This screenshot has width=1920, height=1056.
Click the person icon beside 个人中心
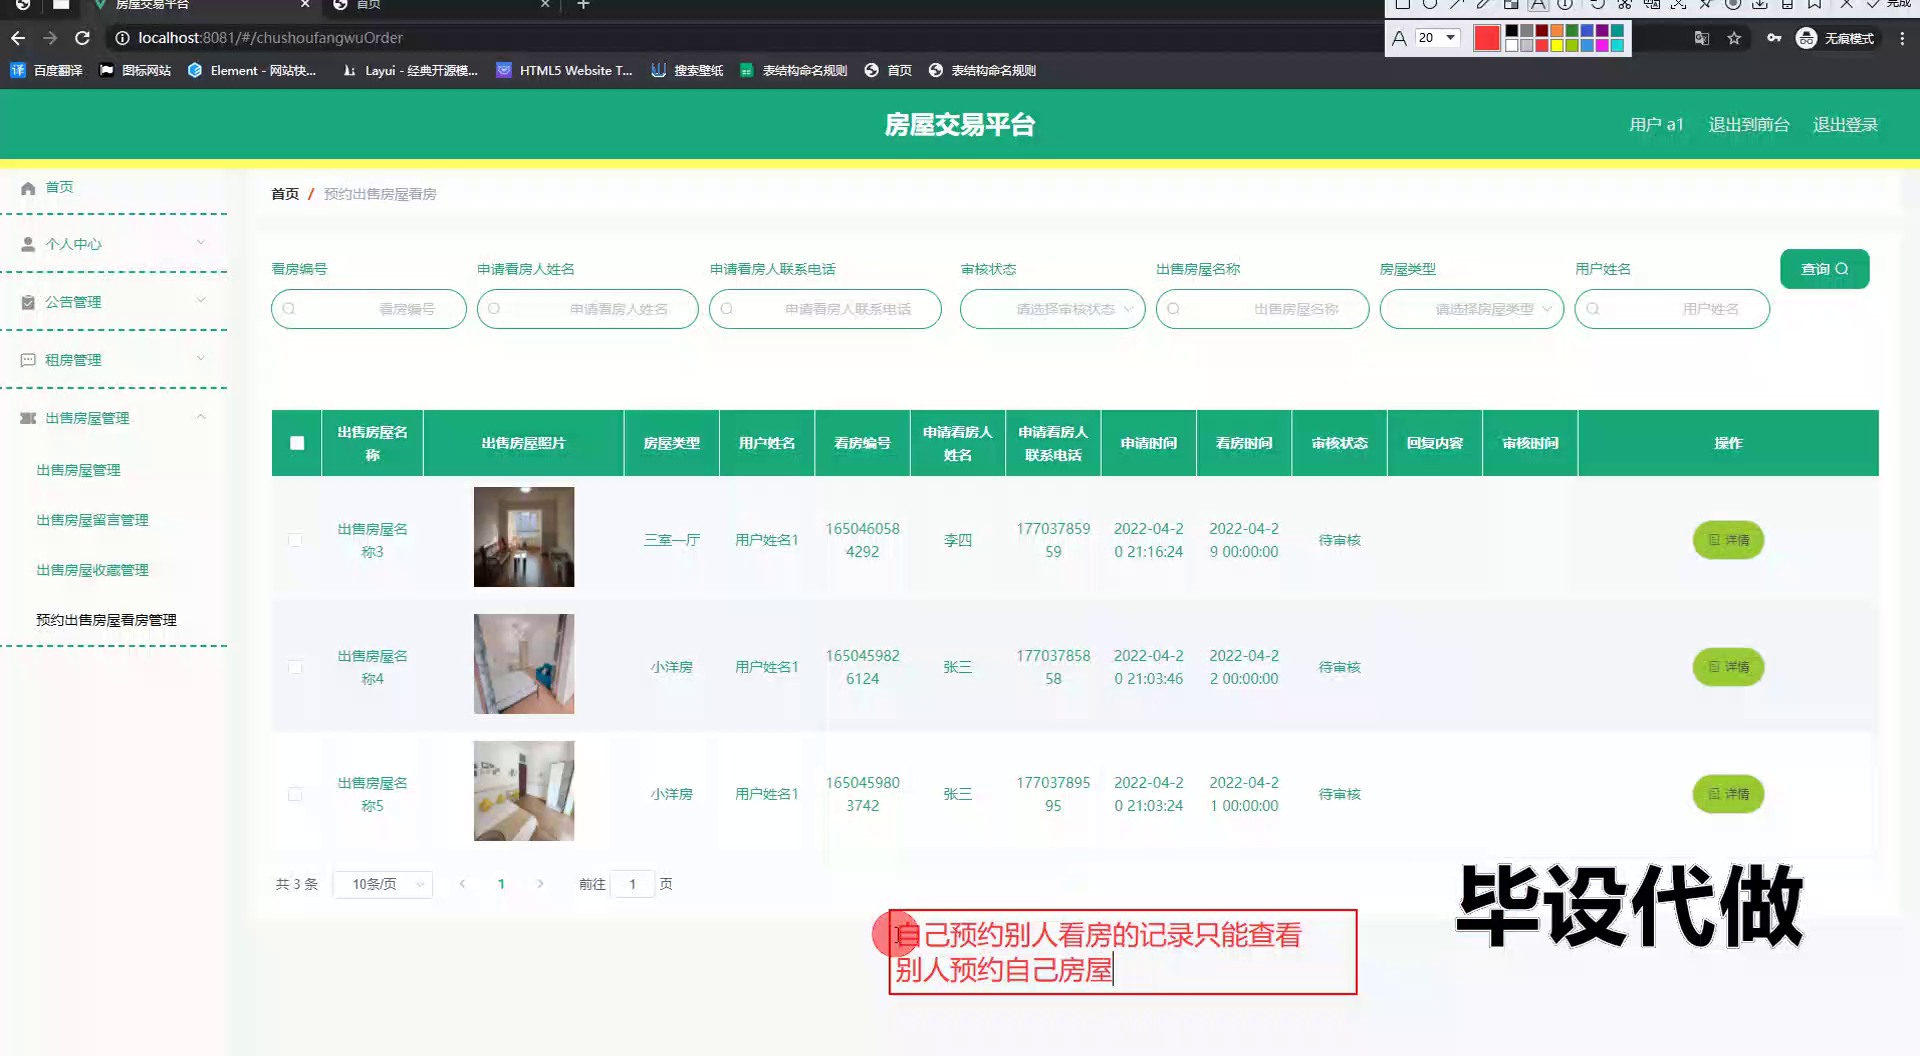tap(28, 244)
